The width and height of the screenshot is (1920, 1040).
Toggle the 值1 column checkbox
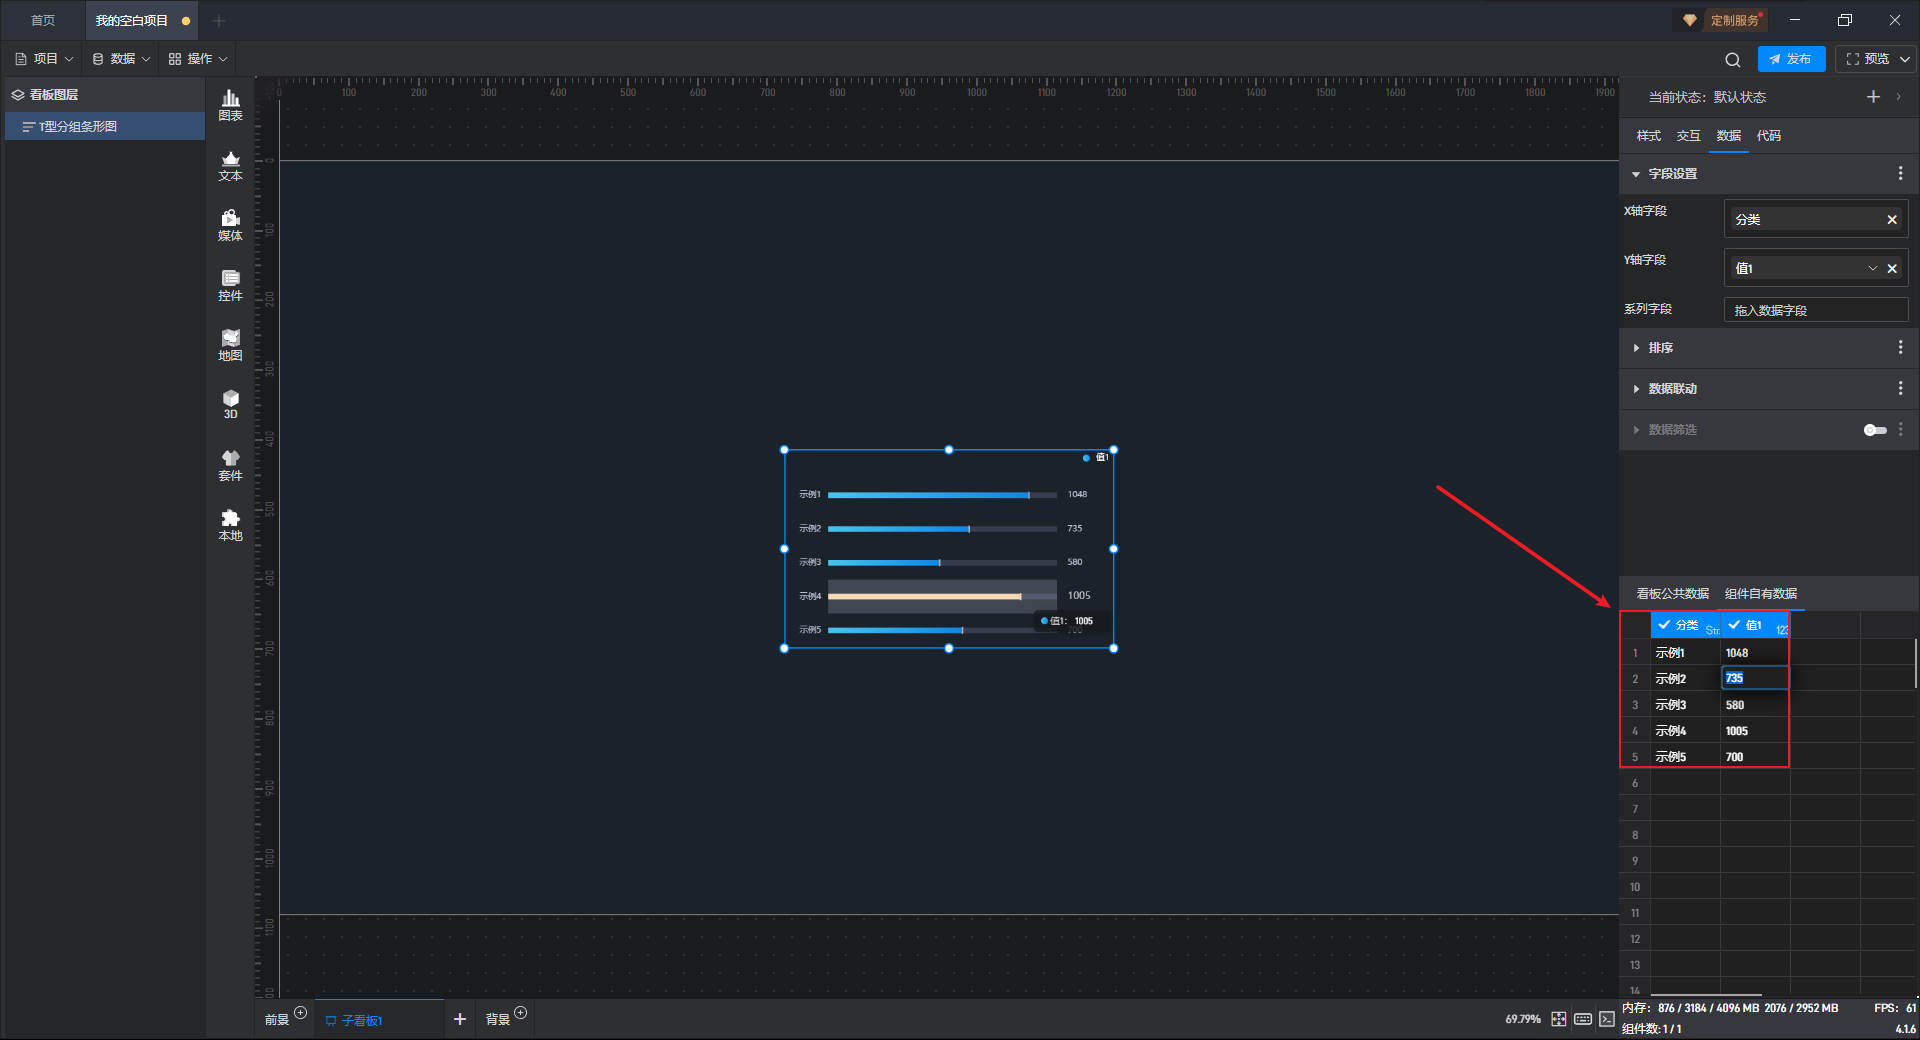click(x=1734, y=625)
